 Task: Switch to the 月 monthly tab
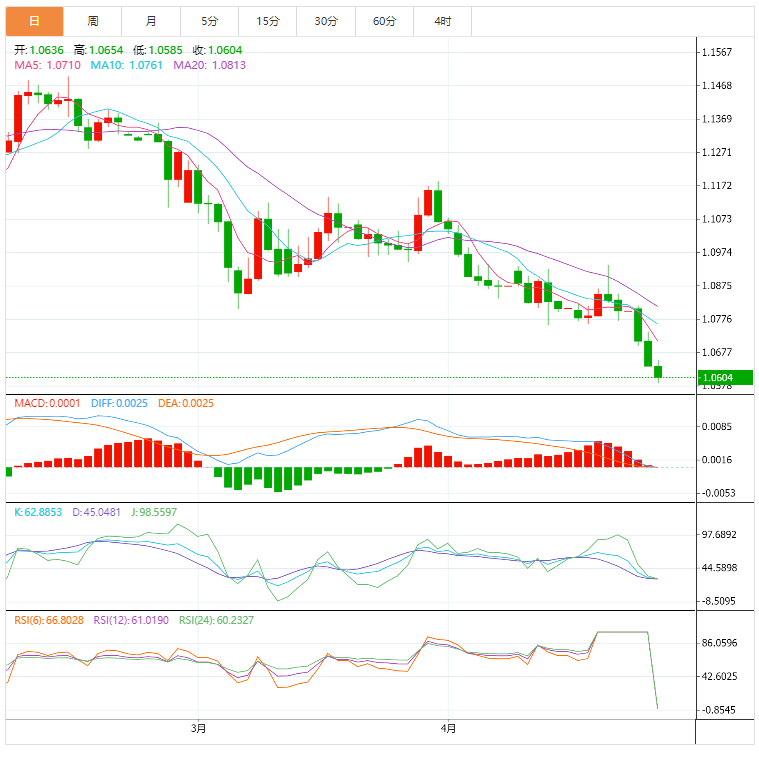pos(151,21)
